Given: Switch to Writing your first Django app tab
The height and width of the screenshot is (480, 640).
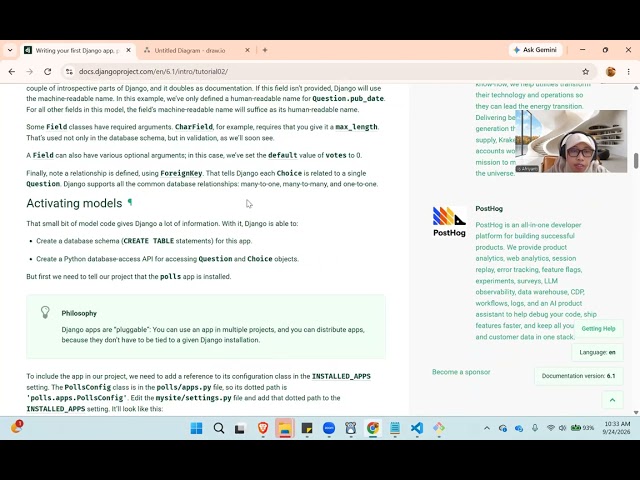Looking at the screenshot, I should (x=78, y=50).
